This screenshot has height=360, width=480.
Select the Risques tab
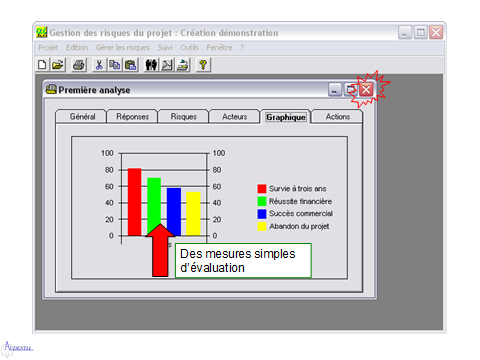click(183, 117)
